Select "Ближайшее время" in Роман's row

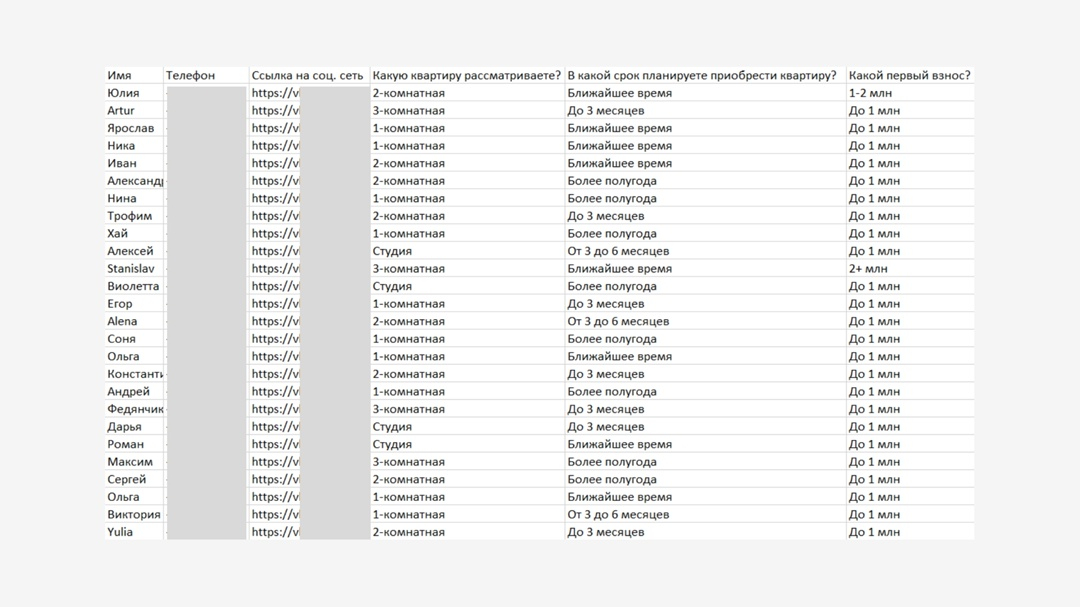[x=619, y=444]
